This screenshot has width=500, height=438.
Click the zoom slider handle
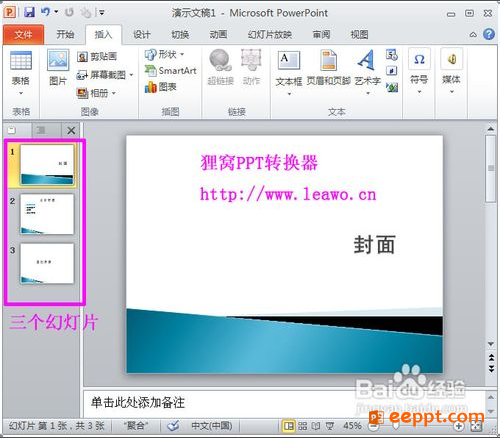point(395,426)
